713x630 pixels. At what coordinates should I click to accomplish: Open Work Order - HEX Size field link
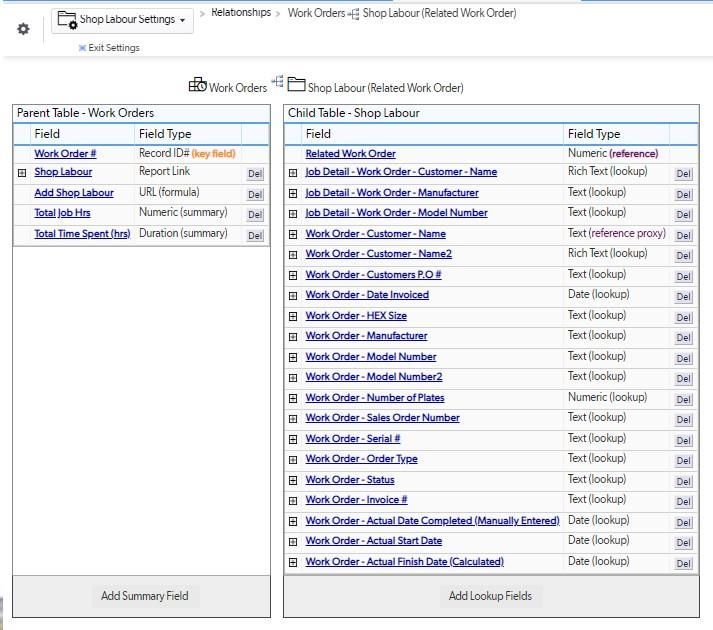(356, 315)
